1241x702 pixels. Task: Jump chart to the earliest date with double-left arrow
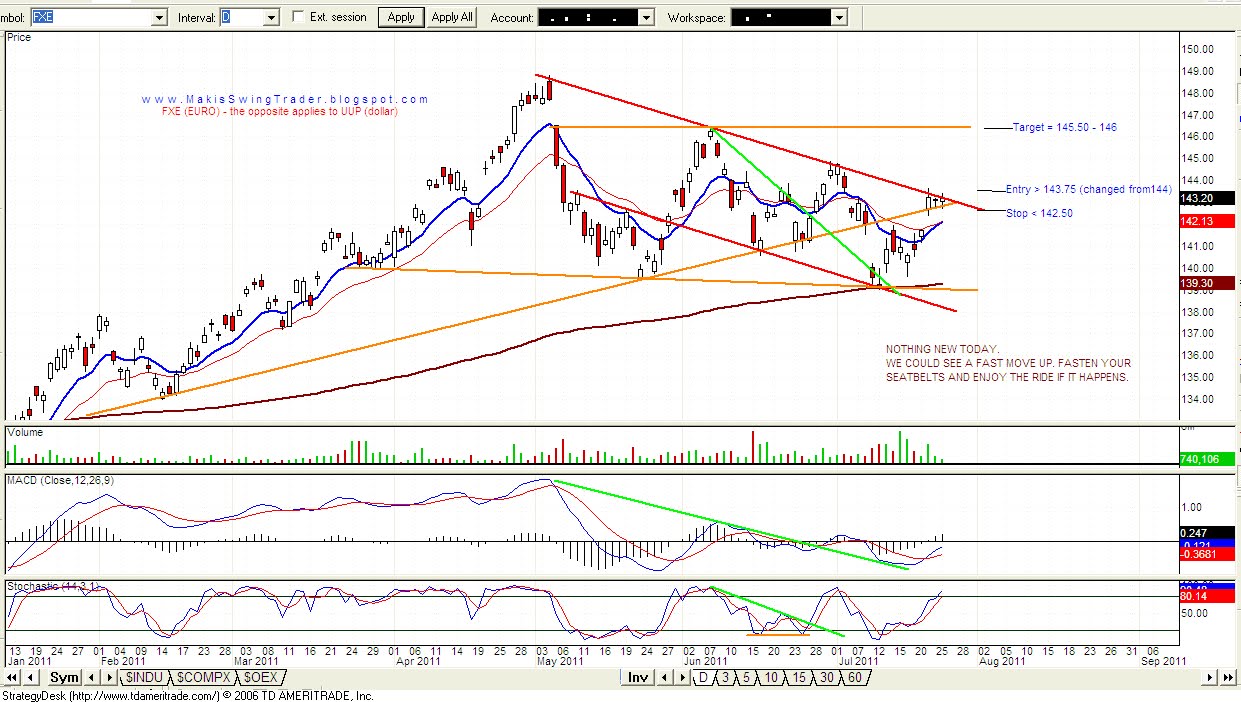click(11, 678)
